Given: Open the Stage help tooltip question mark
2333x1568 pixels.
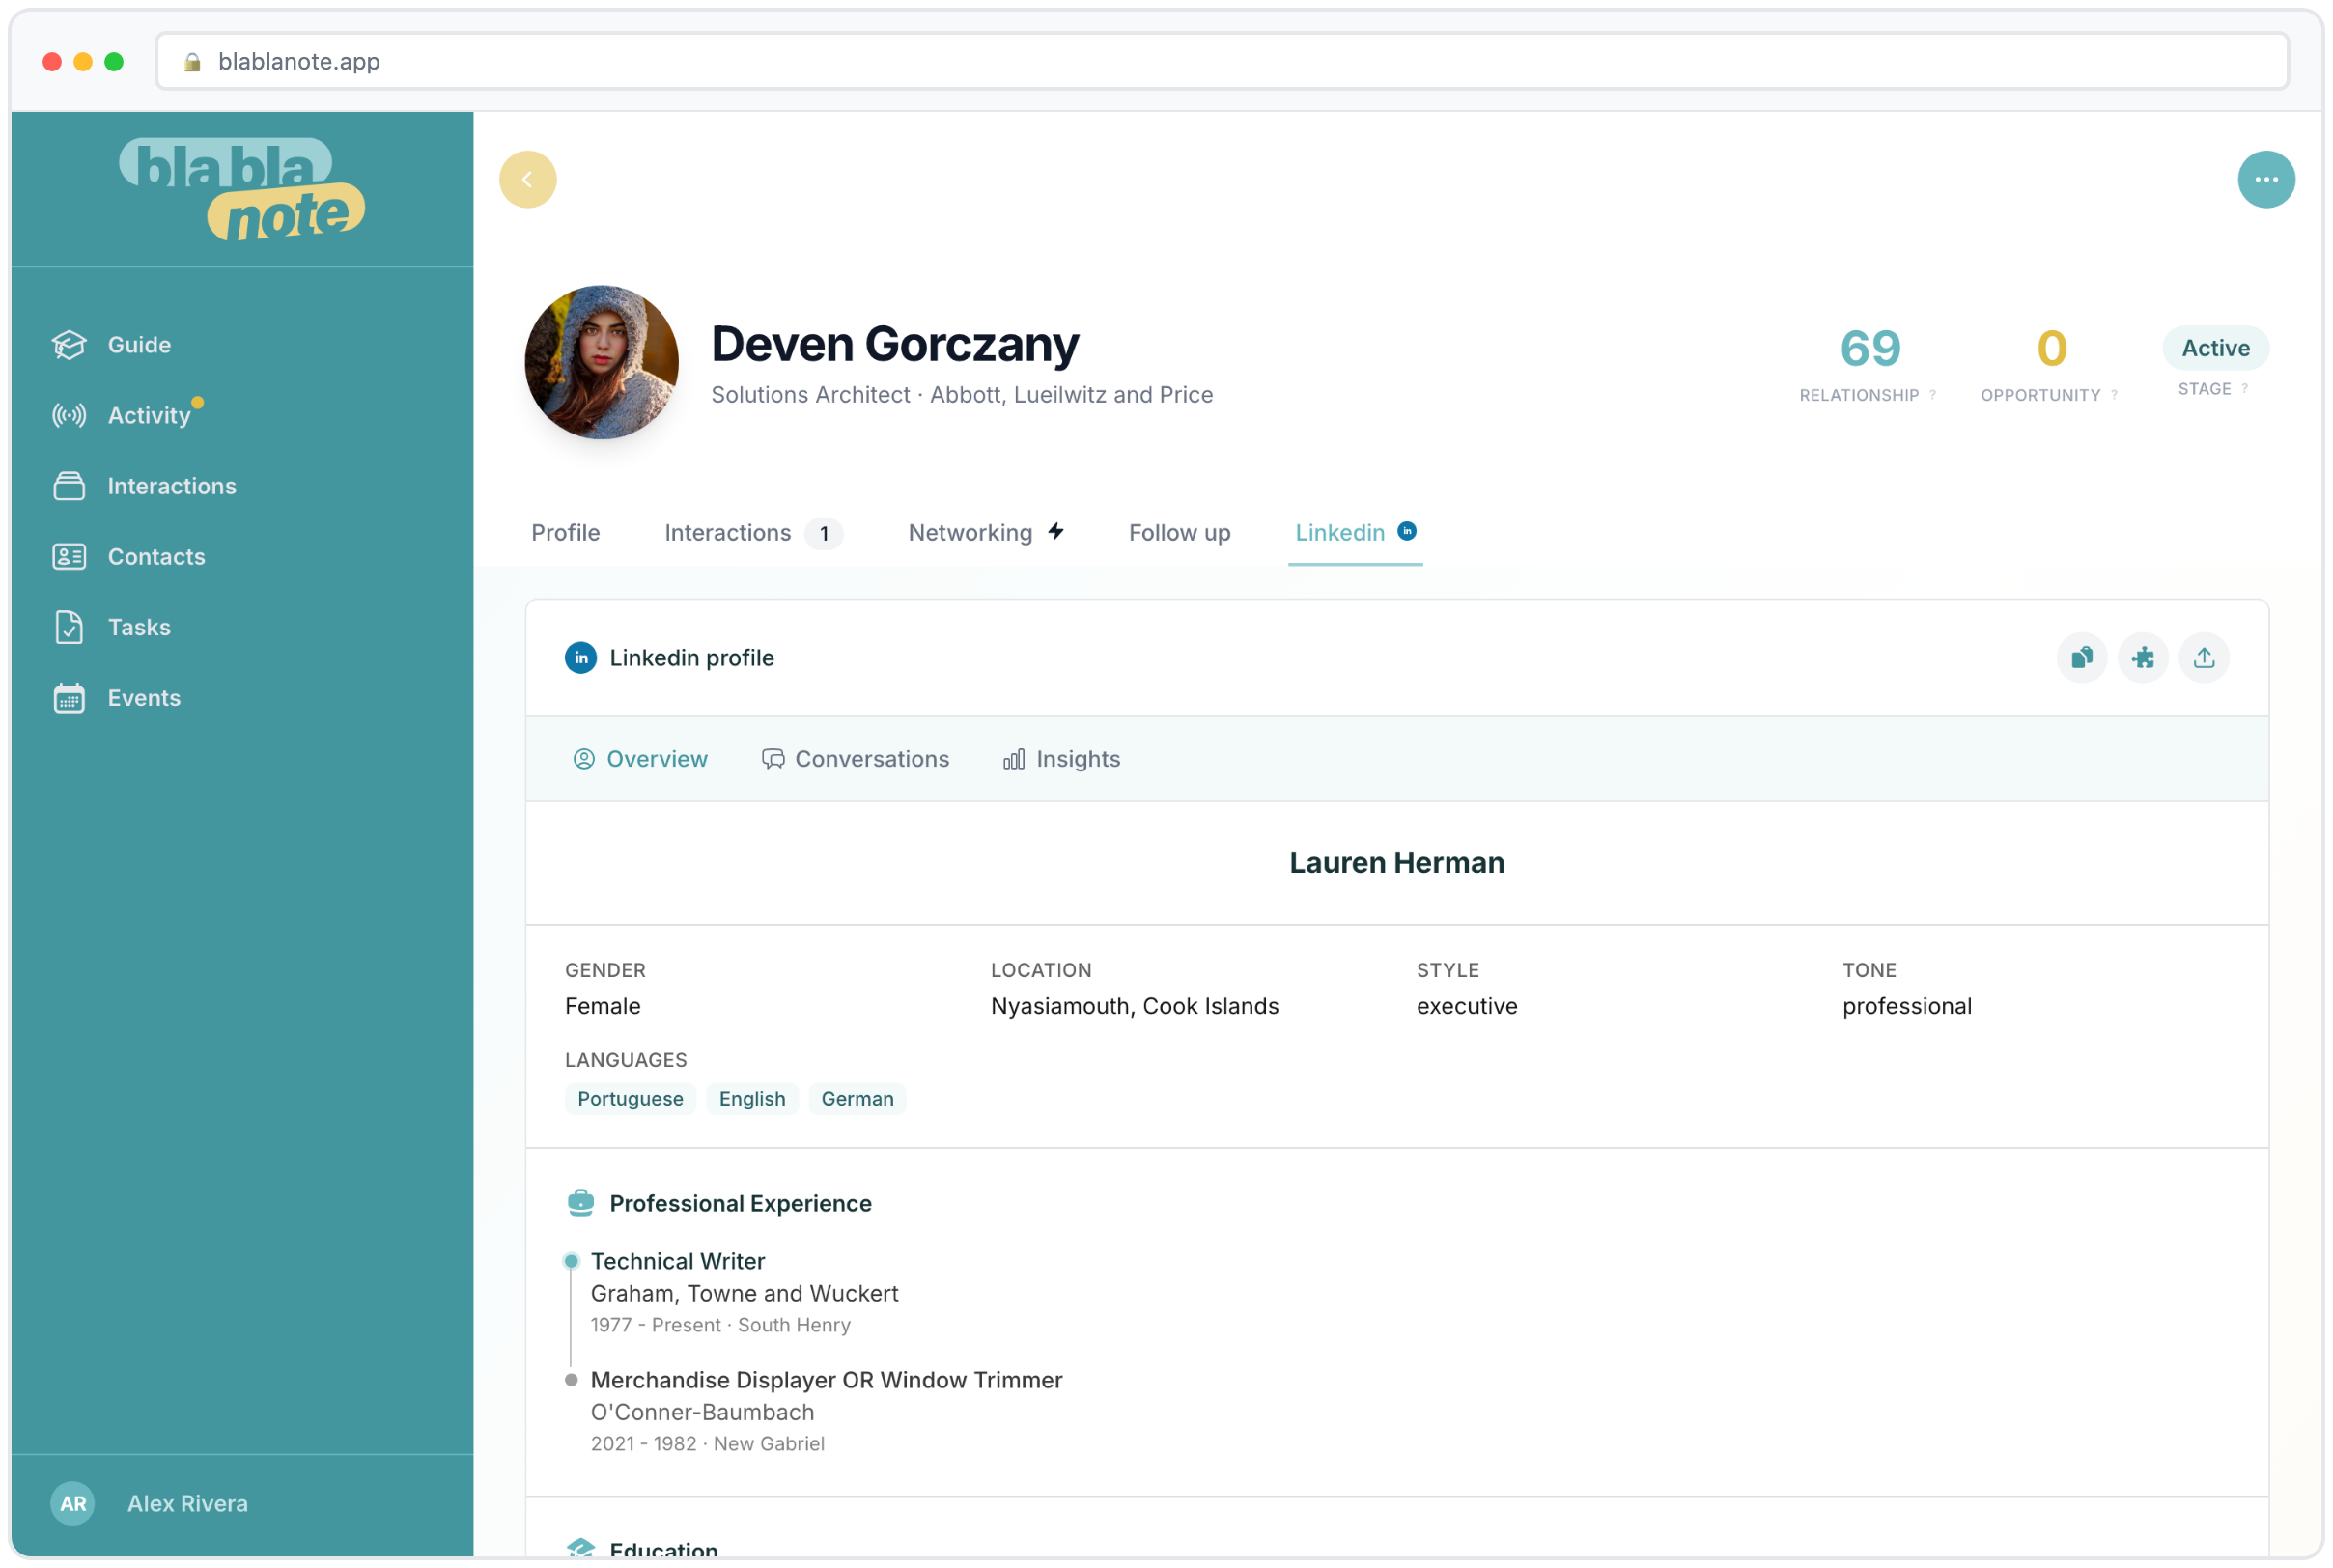Looking at the screenshot, I should [2245, 389].
